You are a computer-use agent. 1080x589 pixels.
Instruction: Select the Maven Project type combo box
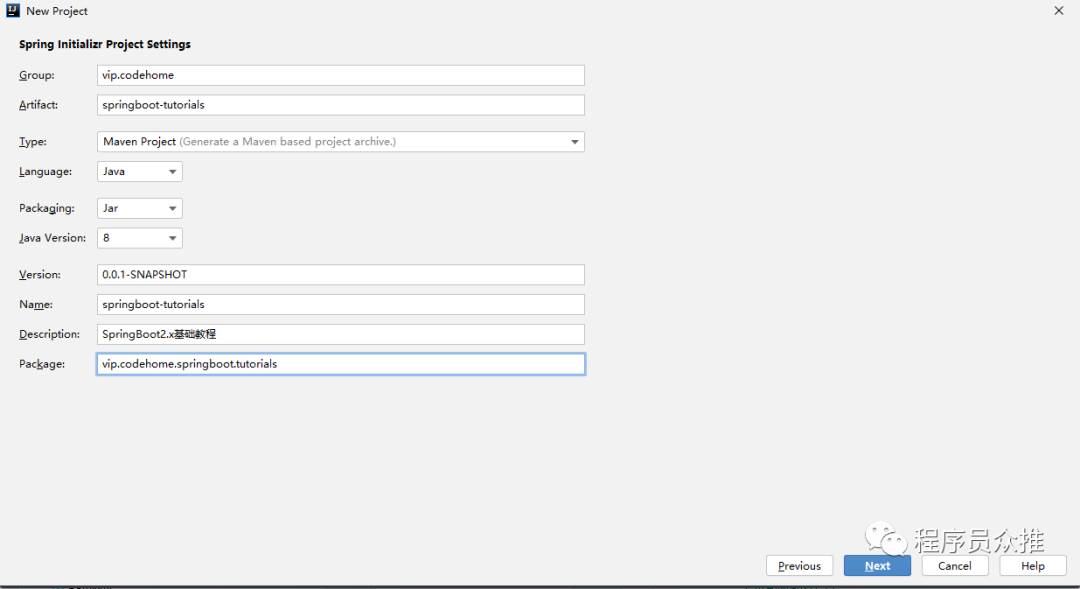341,142
